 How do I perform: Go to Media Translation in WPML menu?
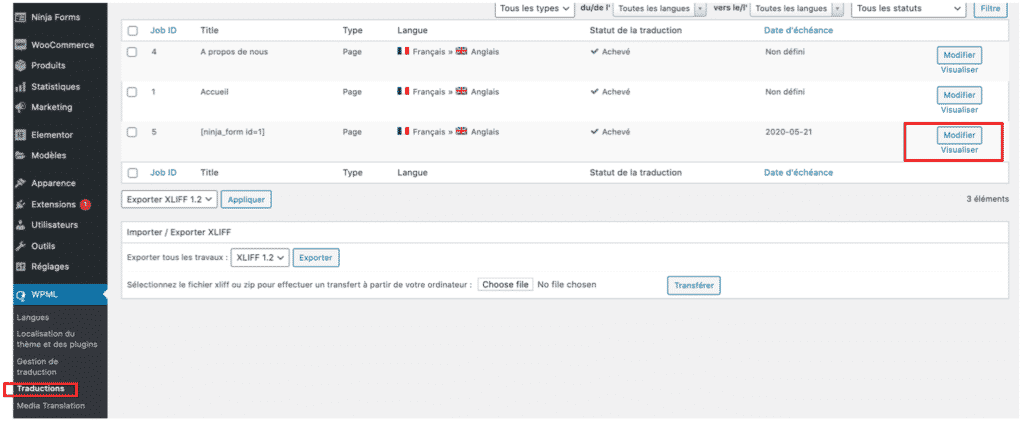click(x=50, y=405)
